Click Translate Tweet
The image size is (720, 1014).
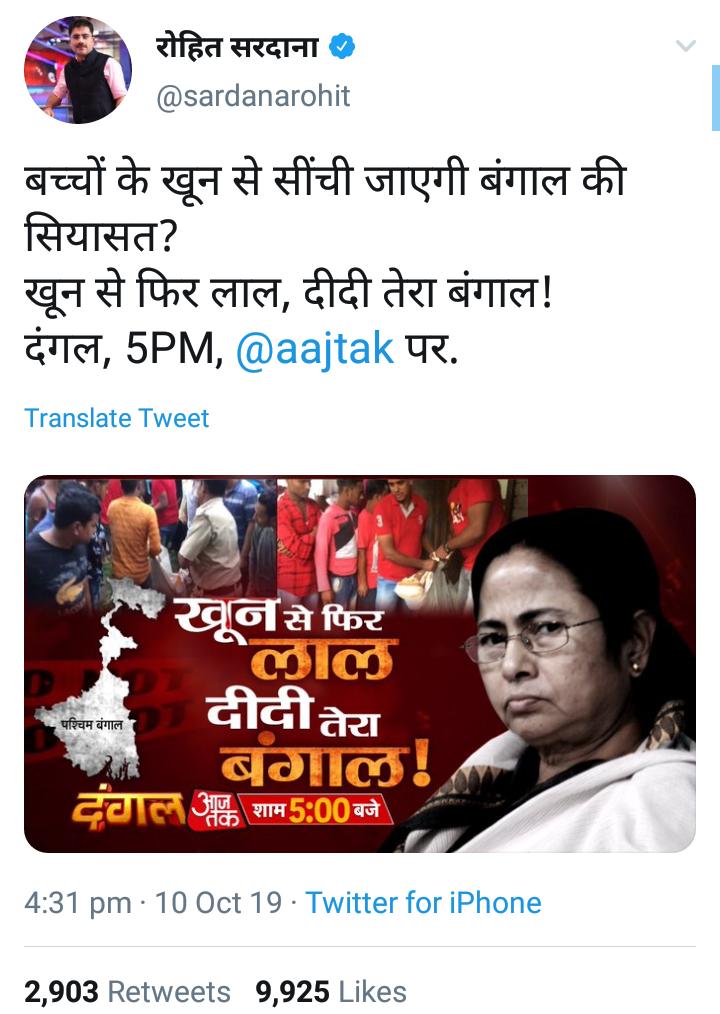(116, 418)
